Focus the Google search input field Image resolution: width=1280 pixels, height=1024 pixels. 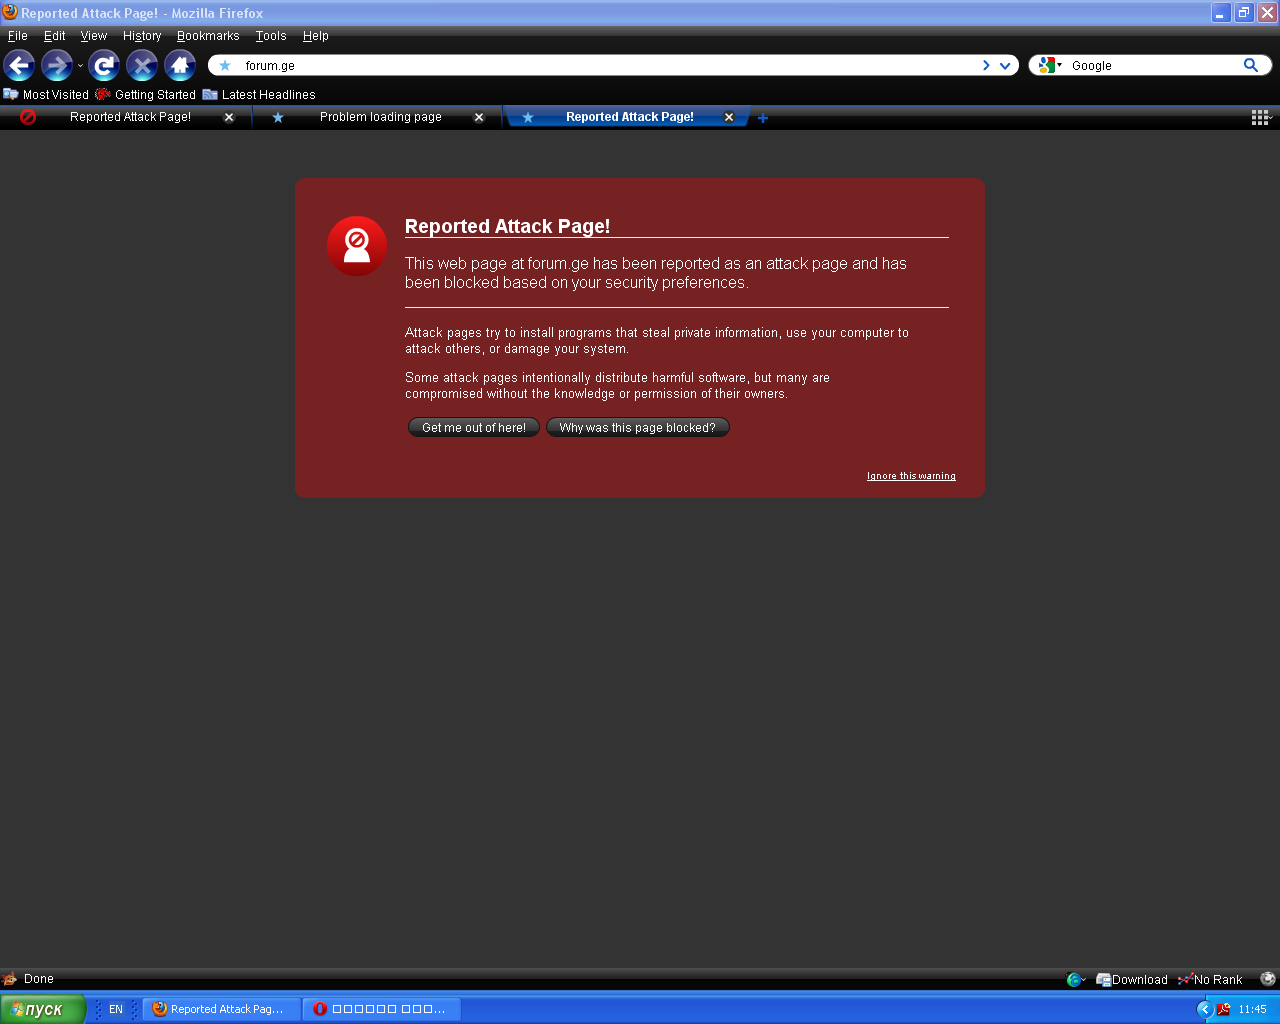(1154, 66)
